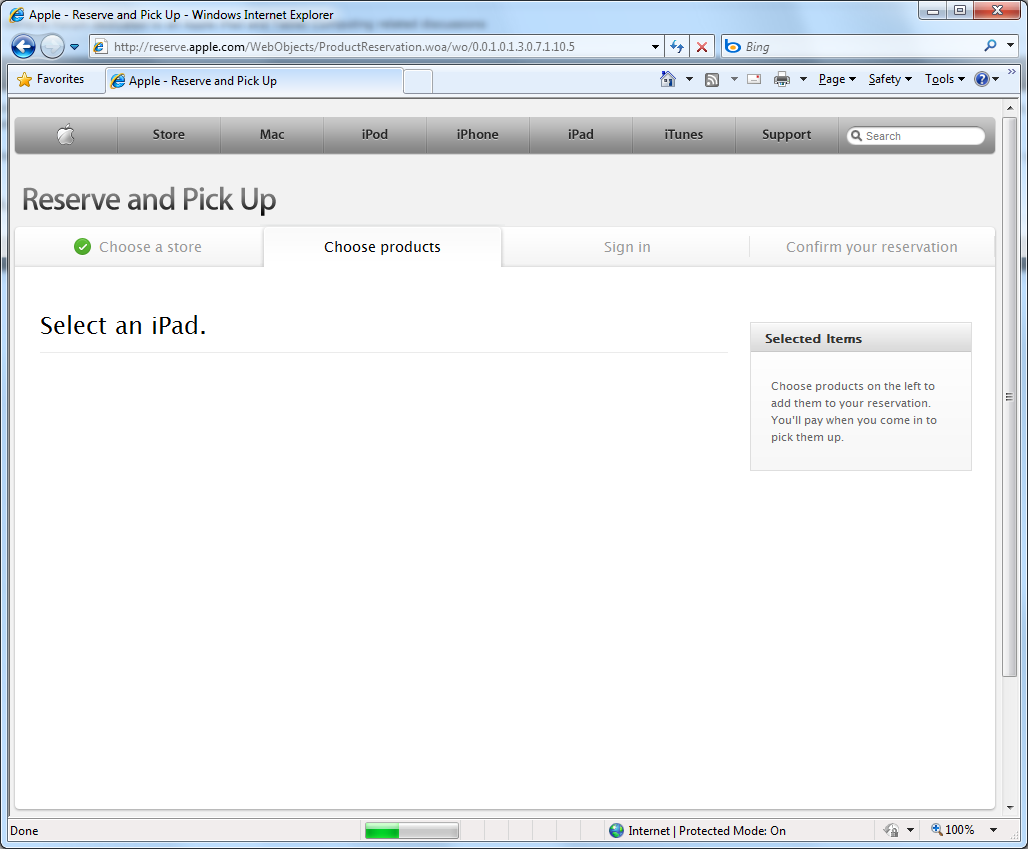Viewport: 1028px width, 849px height.
Task: Expand the security status dropdown arrow
Action: pos(910,831)
